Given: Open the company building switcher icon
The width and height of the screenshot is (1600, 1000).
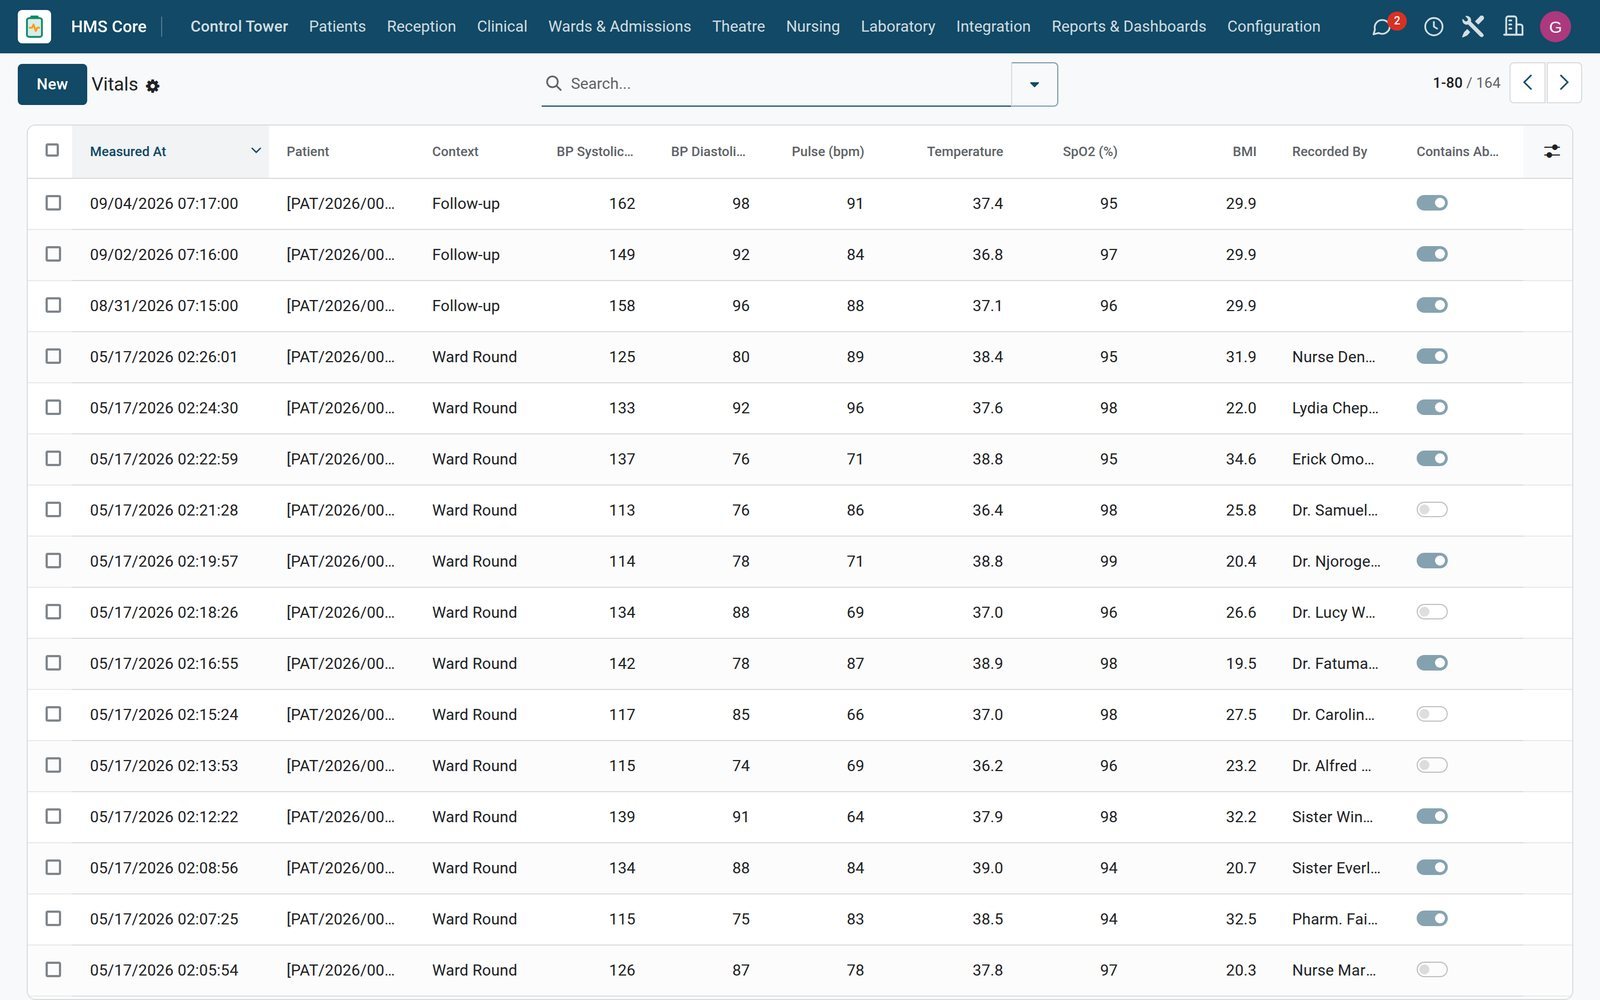Looking at the screenshot, I should (x=1513, y=26).
